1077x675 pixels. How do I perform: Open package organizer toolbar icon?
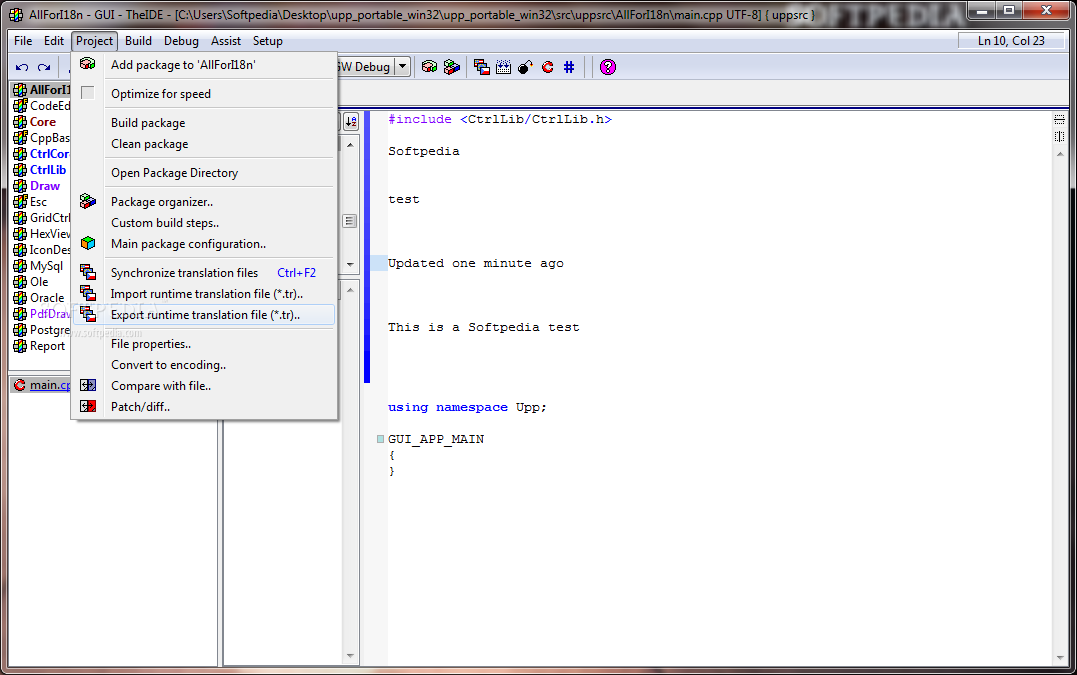[x=451, y=67]
